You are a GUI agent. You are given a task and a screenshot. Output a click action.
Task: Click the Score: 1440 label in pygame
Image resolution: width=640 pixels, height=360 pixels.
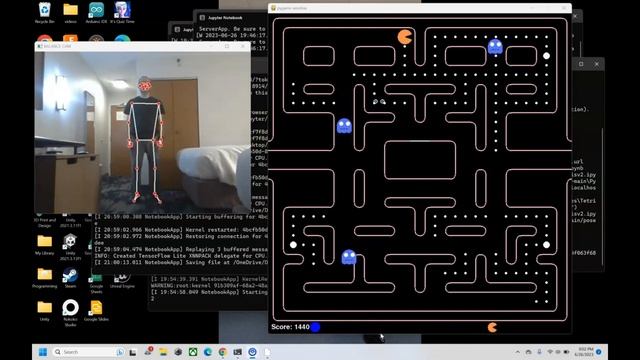pyautogui.click(x=290, y=327)
